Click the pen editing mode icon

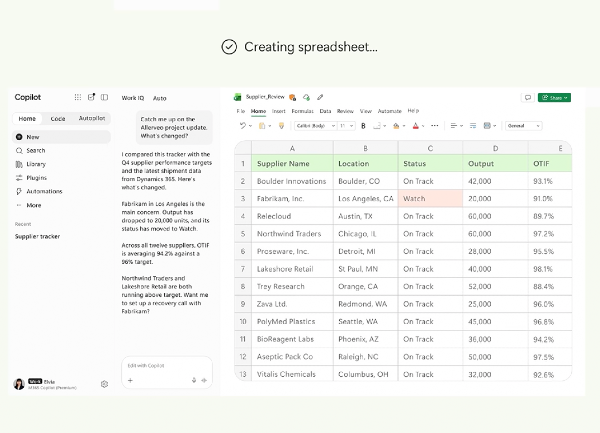pyautogui.click(x=320, y=97)
